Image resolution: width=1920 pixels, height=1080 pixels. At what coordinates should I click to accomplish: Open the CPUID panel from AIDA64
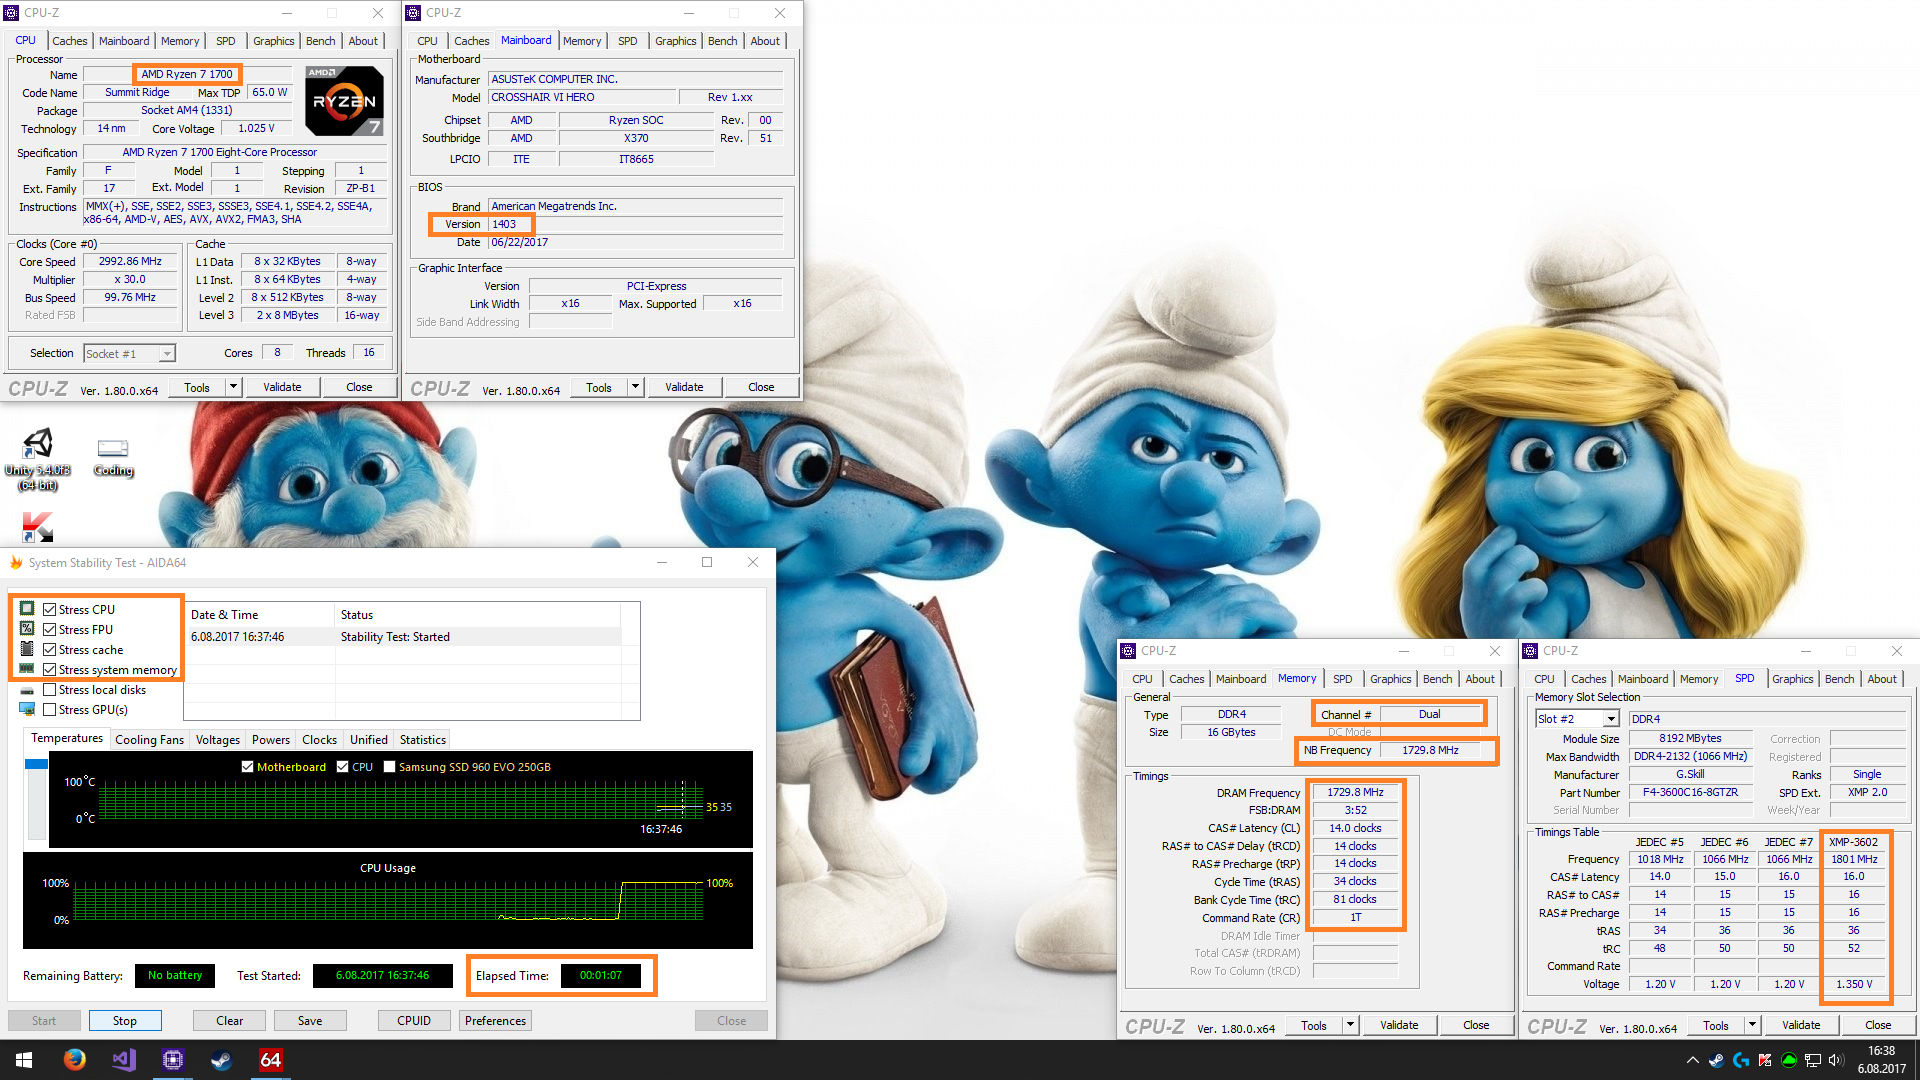pos(414,1021)
